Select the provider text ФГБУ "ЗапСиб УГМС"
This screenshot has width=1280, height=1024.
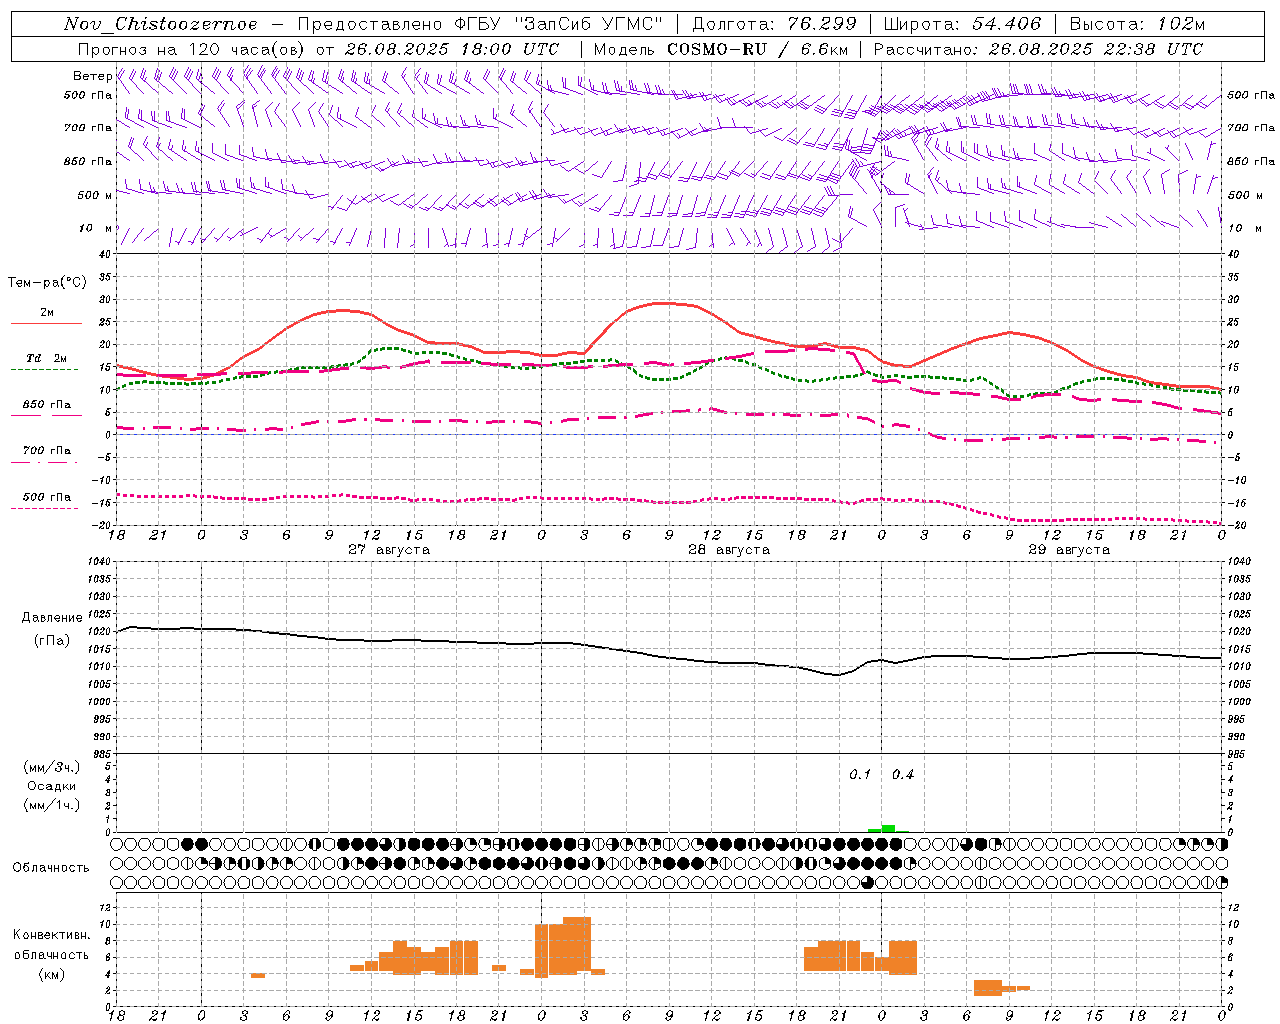coord(560,24)
